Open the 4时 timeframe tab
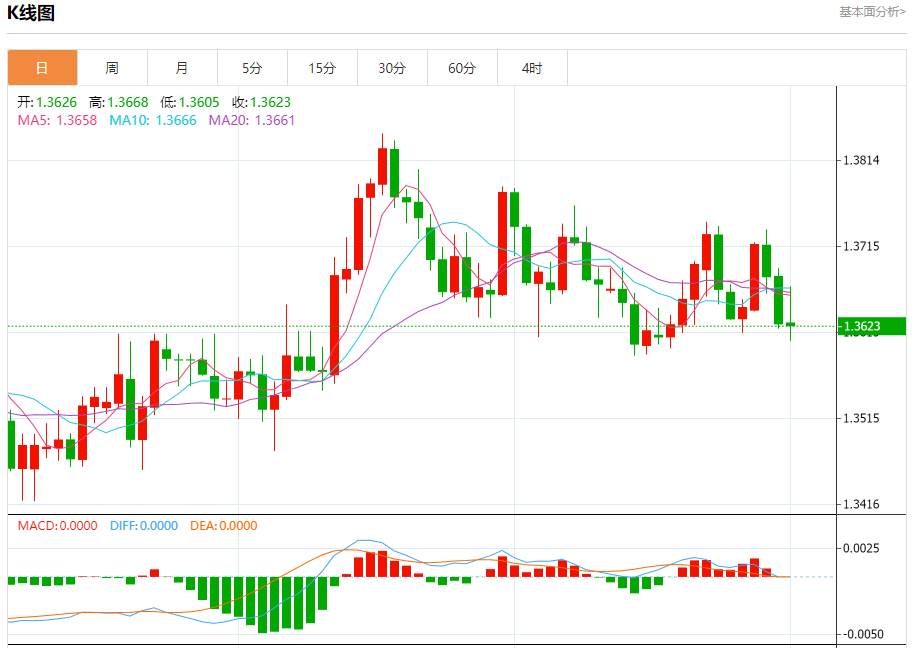Viewport: 917px width, 648px height. click(532, 68)
